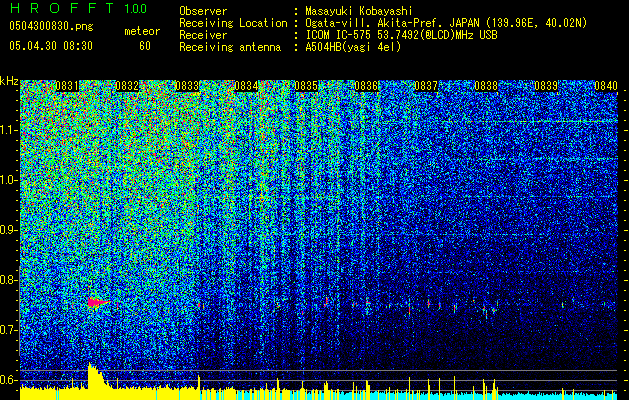Screen dimensions: 629x400
Task: Click the meteor count label
Action: tap(142, 31)
